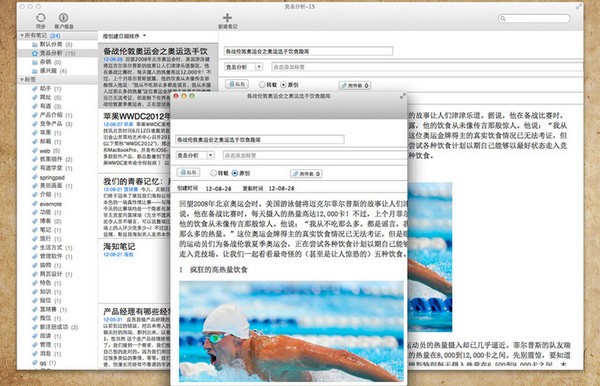Select the 有道学堂 tag
The image size is (600, 386).
pyautogui.click(x=52, y=168)
